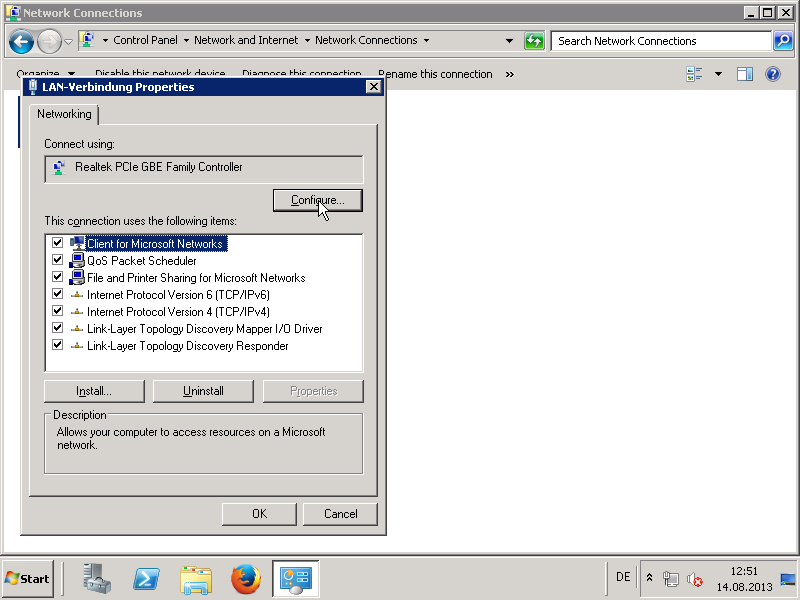This screenshot has height=600, width=800.
Task: Click Control Panel taskbar button
Action: 296,579
